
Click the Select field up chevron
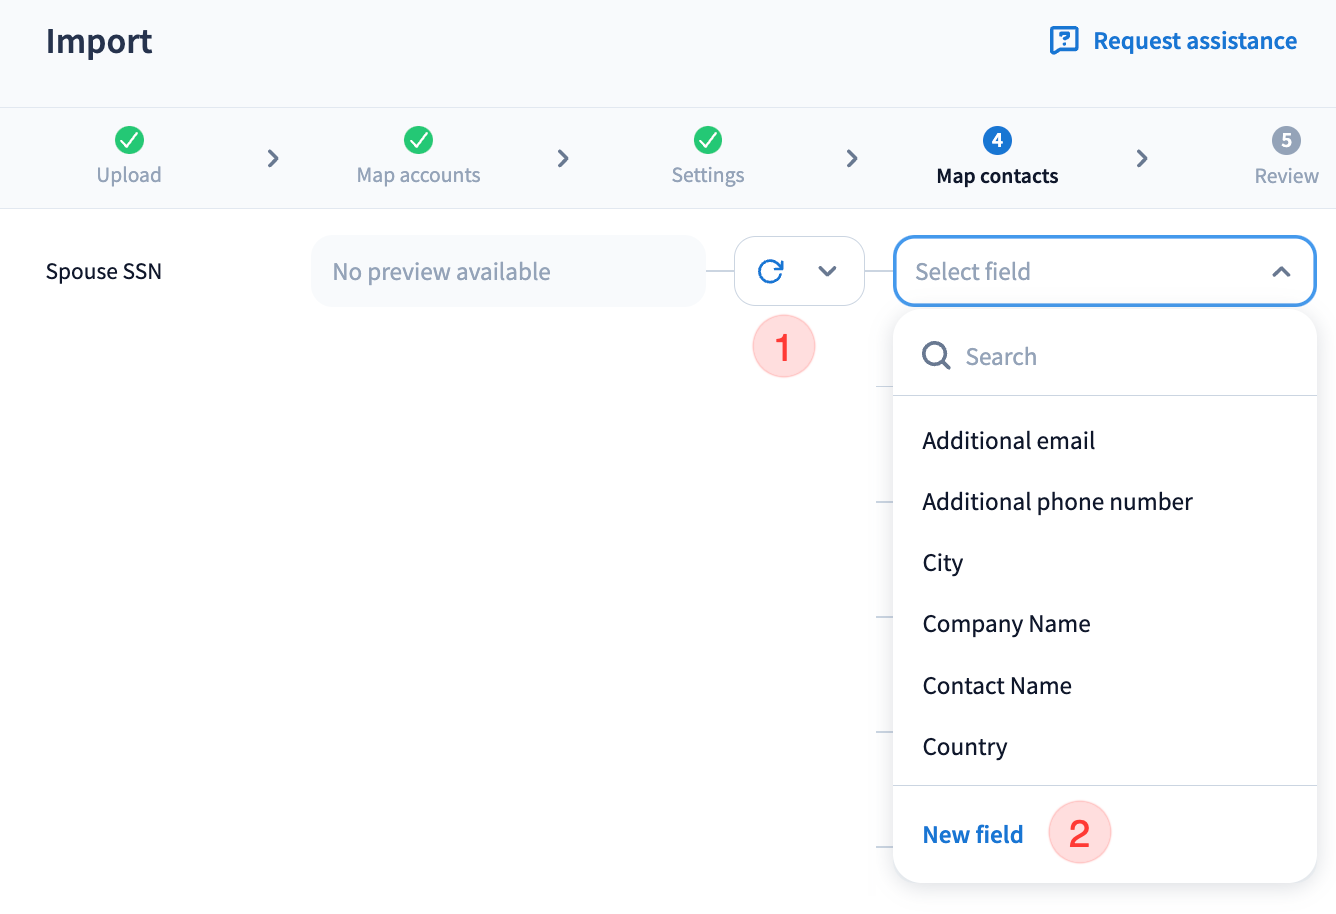click(1281, 272)
